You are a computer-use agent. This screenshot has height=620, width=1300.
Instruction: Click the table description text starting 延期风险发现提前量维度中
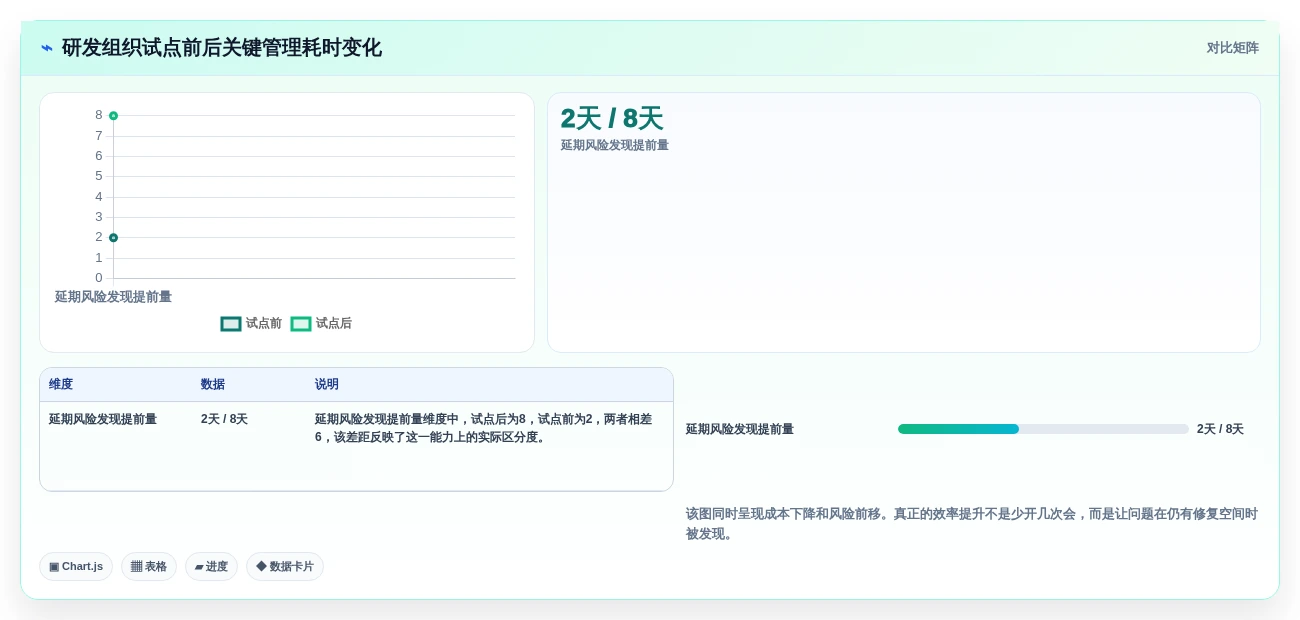click(x=484, y=428)
